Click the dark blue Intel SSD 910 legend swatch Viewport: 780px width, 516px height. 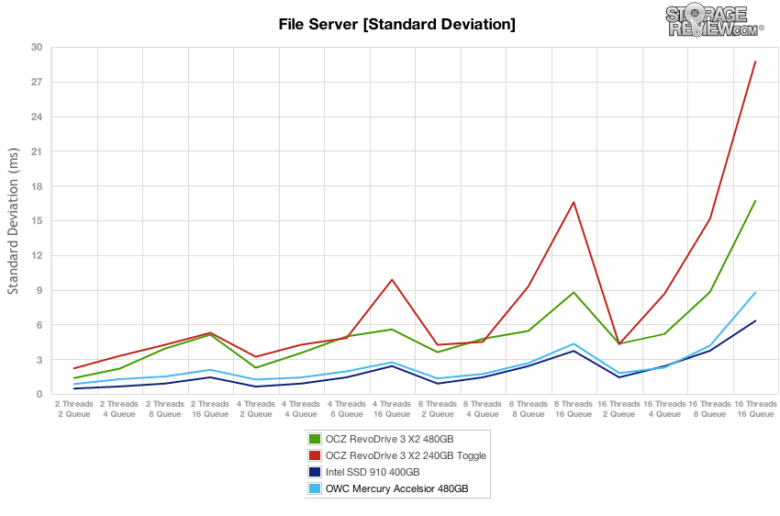[314, 472]
